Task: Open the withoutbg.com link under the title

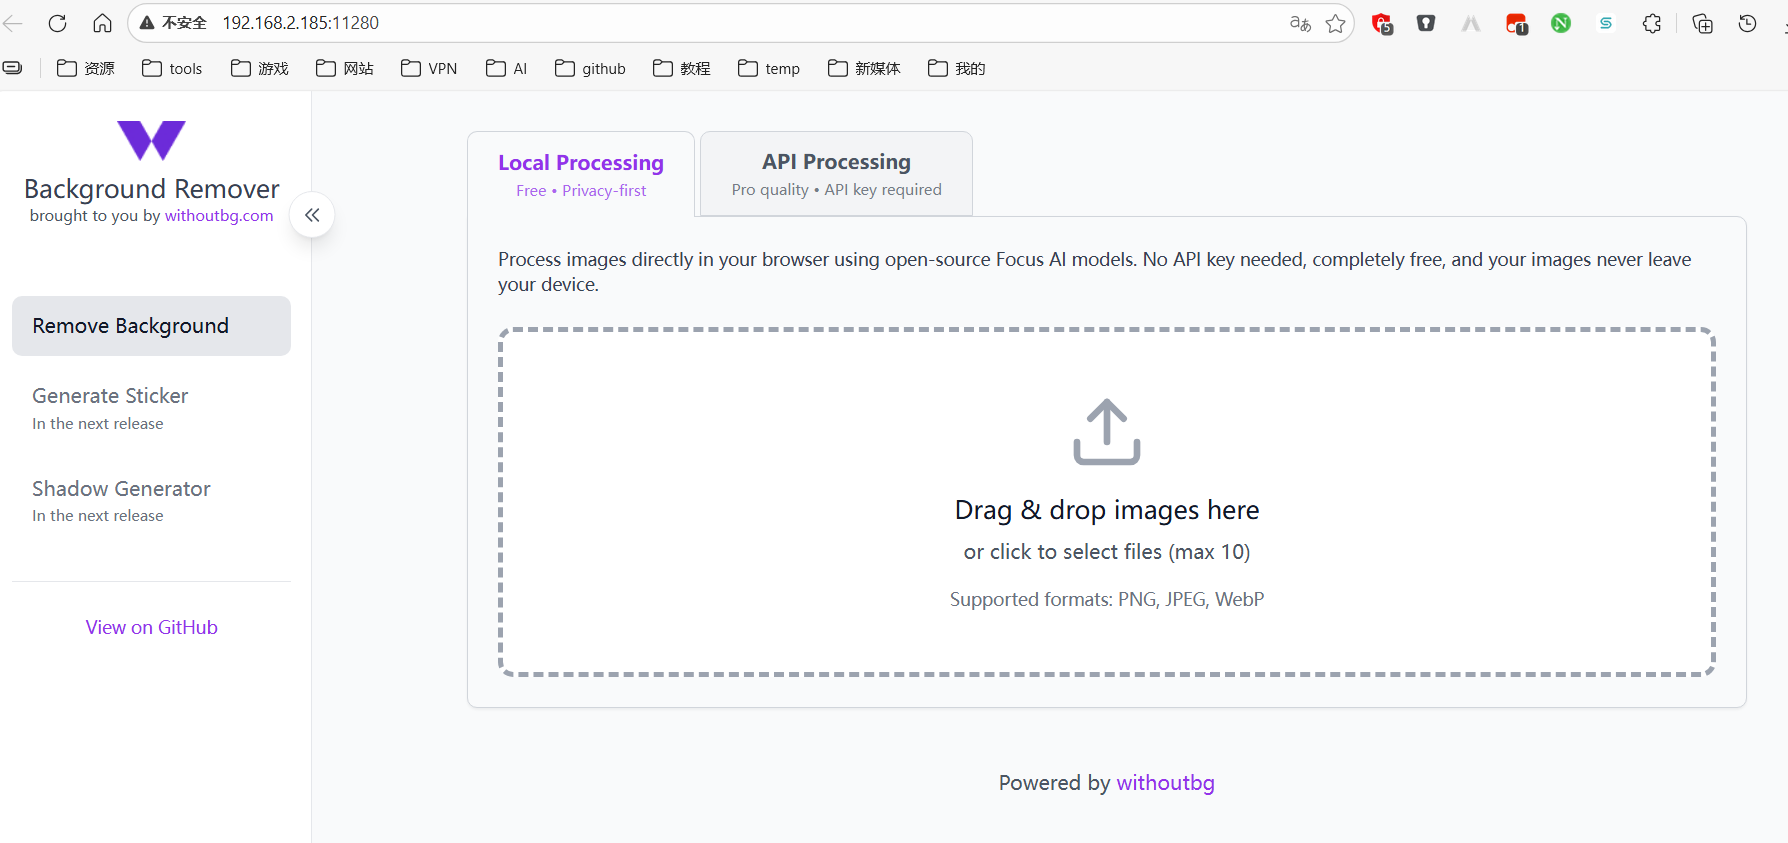Action: (x=219, y=216)
